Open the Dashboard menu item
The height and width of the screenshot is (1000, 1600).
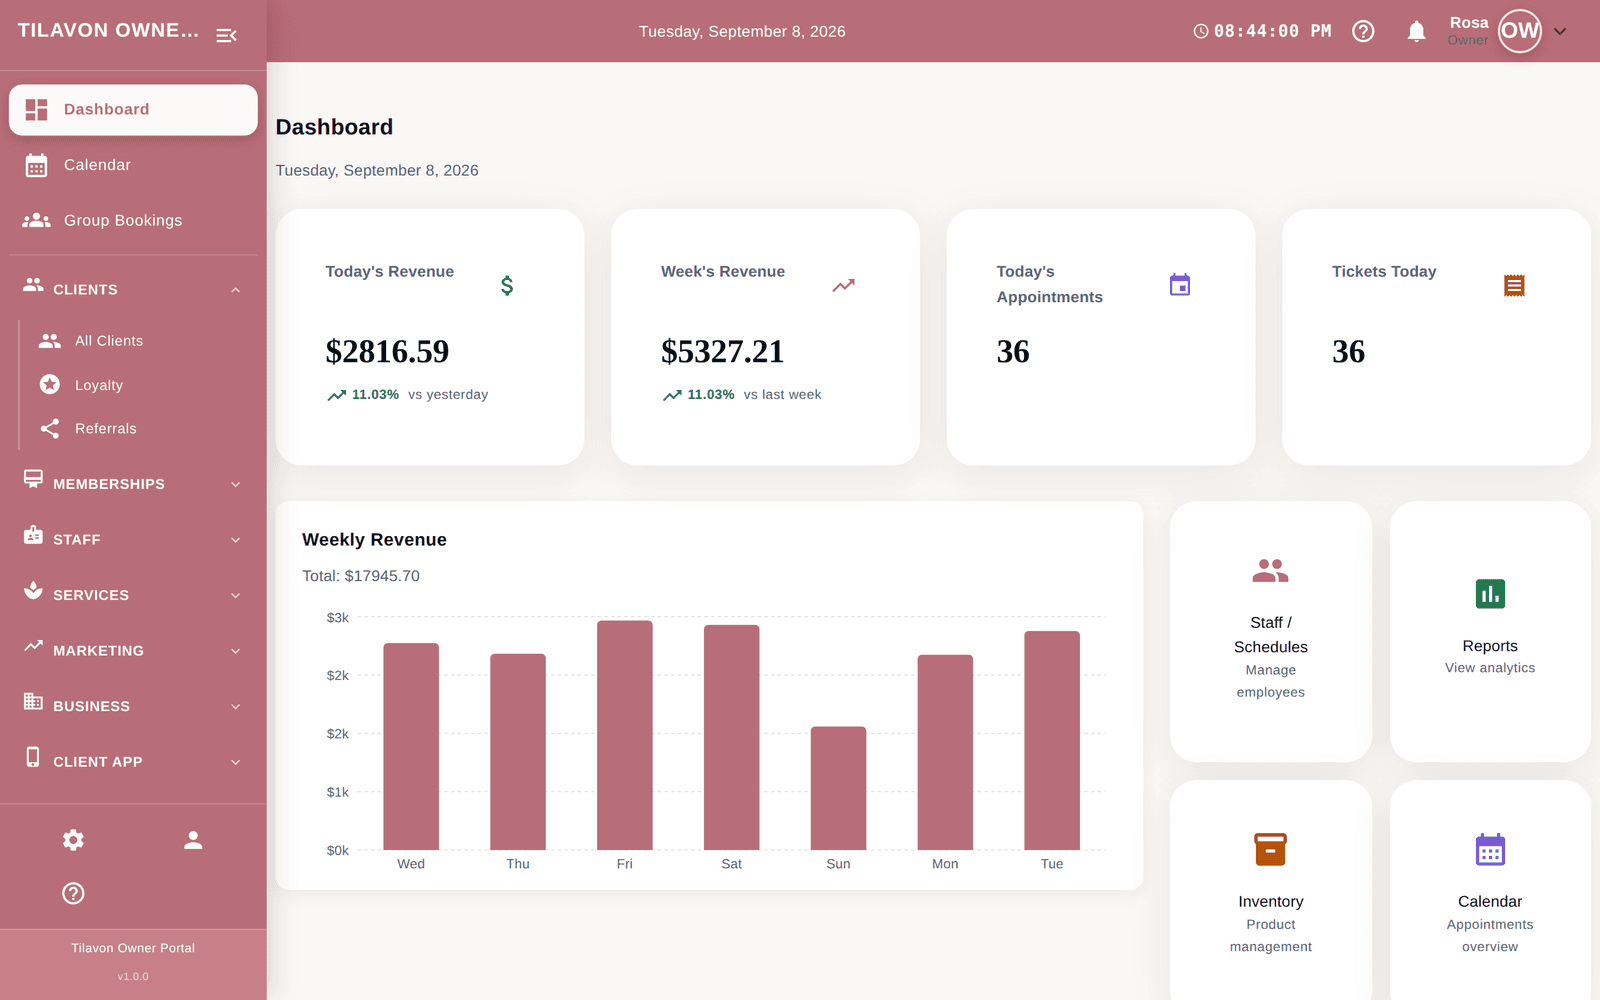133,110
